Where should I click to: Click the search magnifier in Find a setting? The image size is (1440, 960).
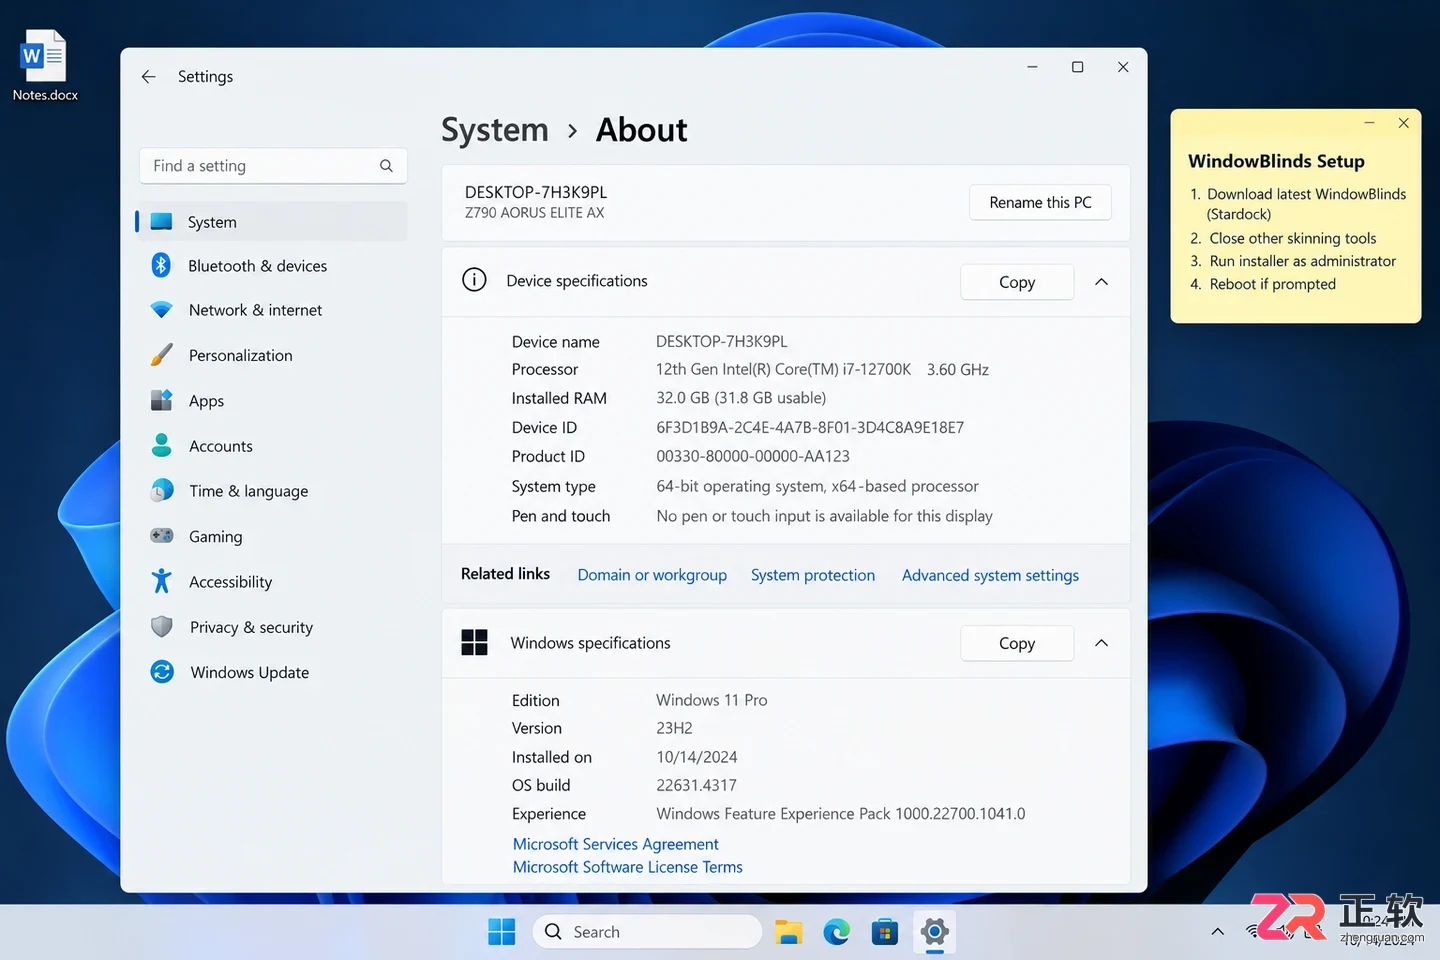click(386, 166)
